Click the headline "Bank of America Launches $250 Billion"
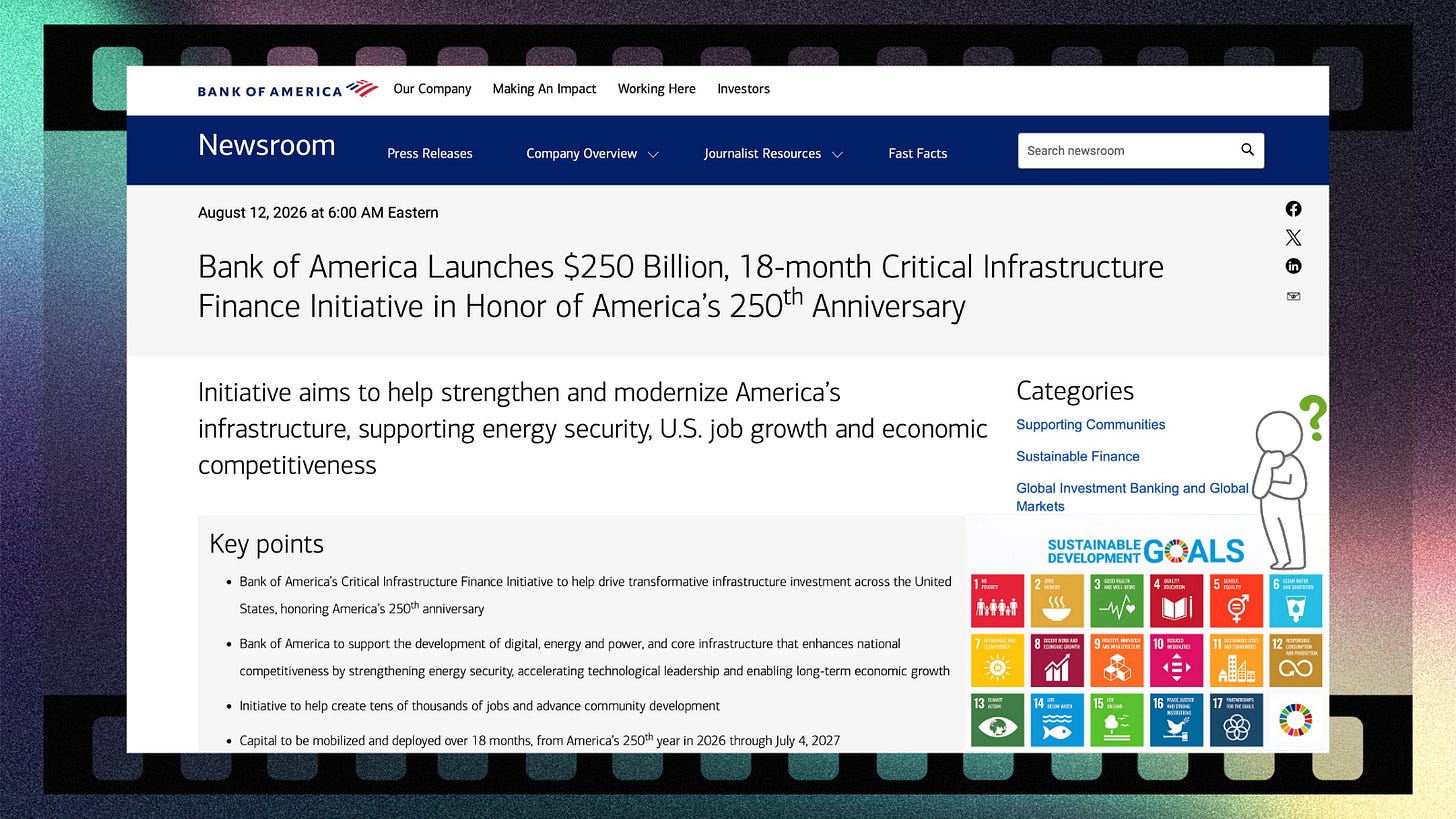The width and height of the screenshot is (1456, 819). pos(680,286)
